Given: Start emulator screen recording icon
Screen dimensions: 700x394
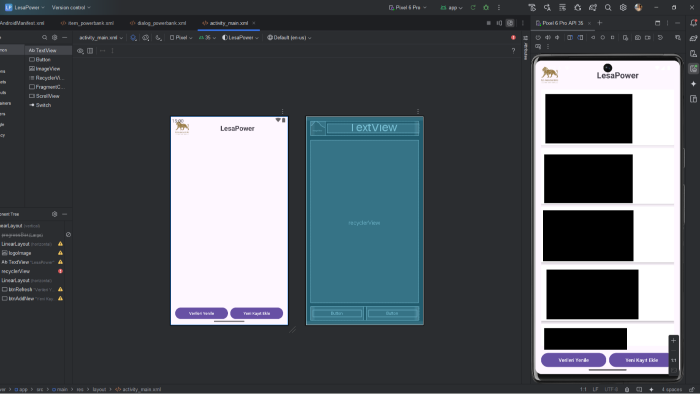Looking at the screenshot, I should [x=648, y=38].
